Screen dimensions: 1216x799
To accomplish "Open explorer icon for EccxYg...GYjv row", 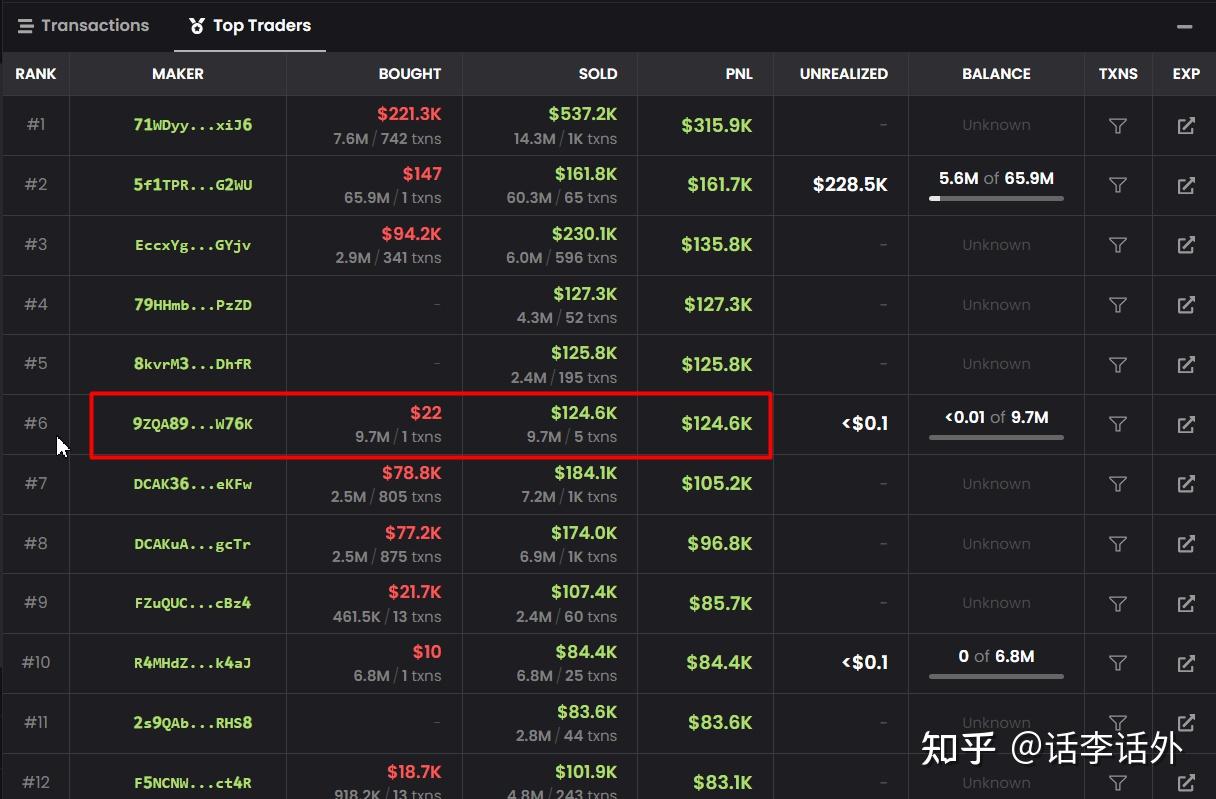I will tap(1186, 244).
